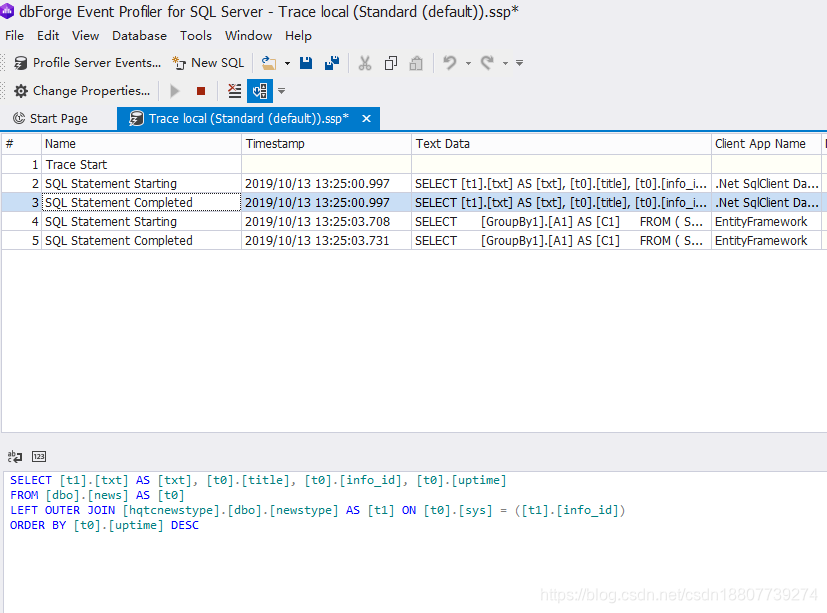The image size is (827, 613).
Task: Click the Open file folder icon
Action: coord(269,63)
